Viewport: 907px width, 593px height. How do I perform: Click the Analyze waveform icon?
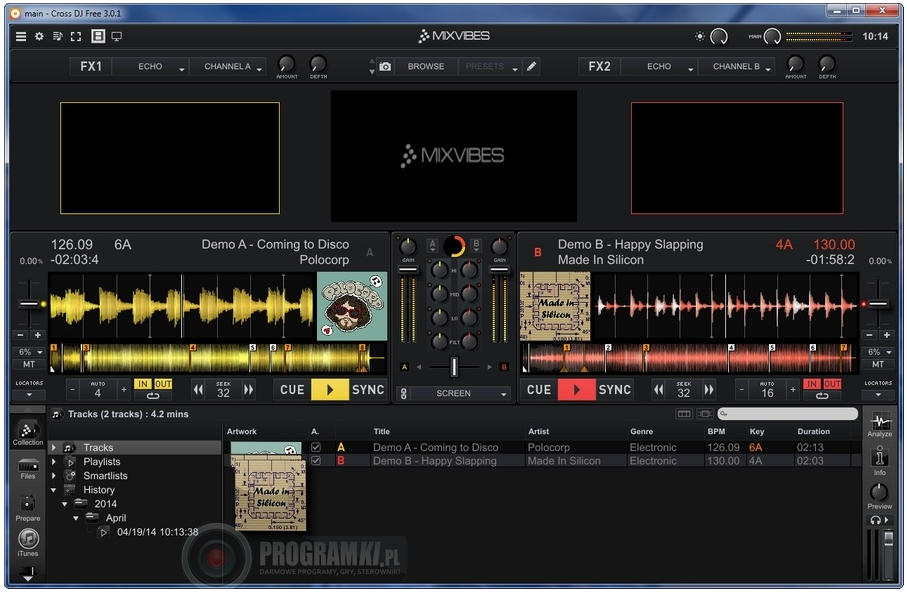click(879, 424)
